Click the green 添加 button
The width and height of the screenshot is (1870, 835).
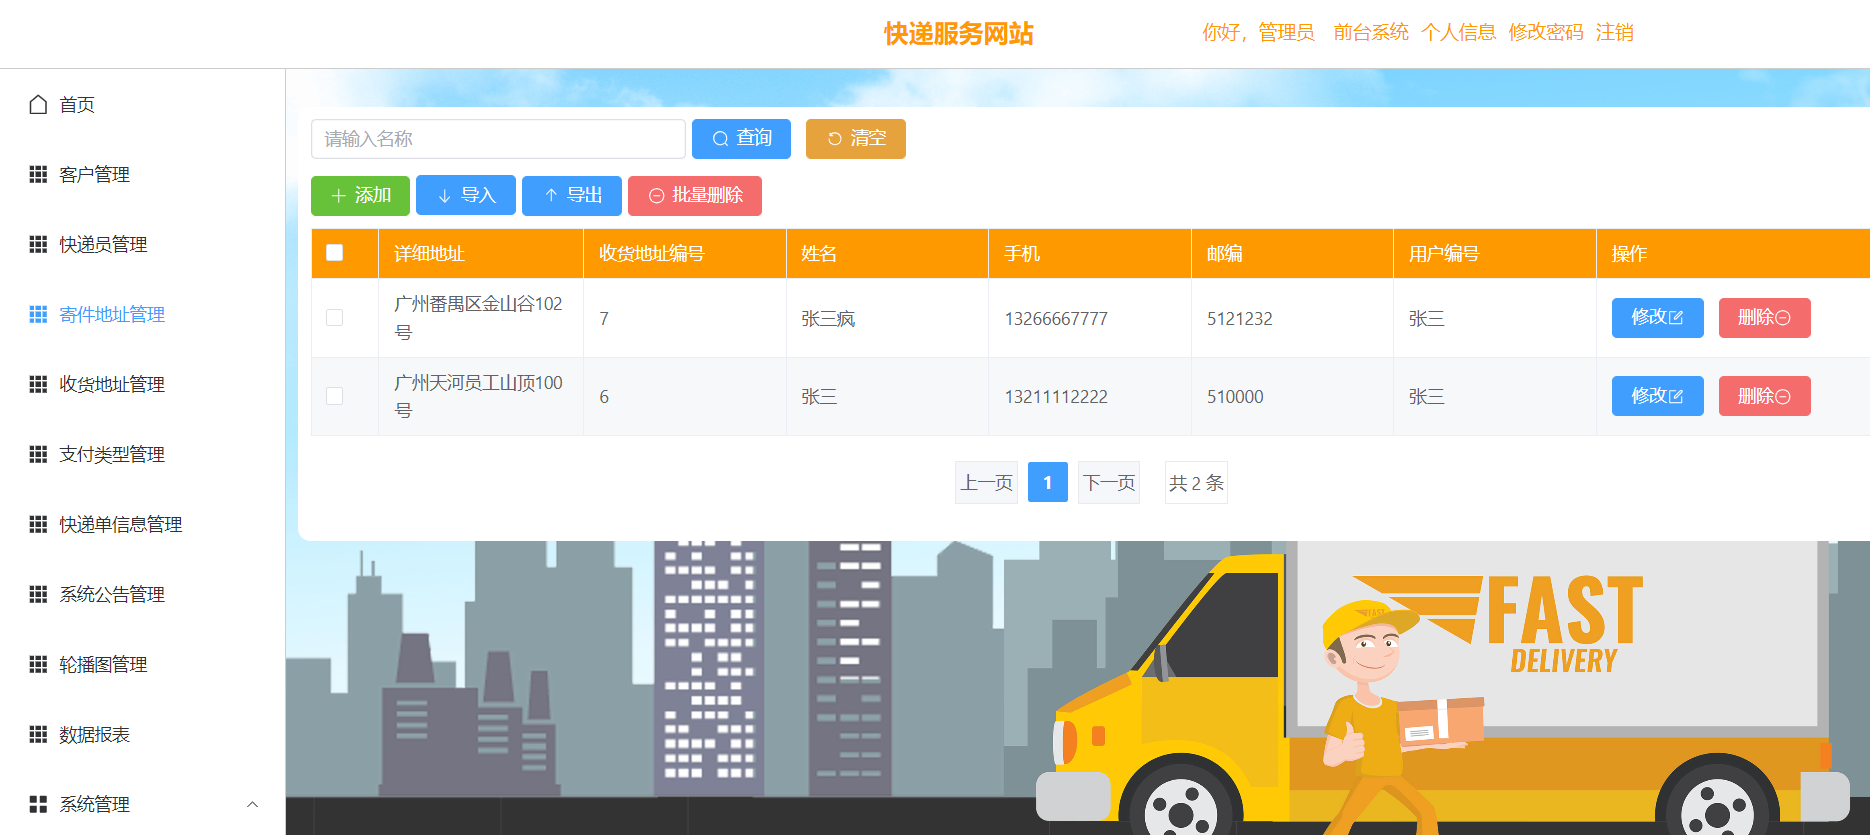click(x=360, y=196)
